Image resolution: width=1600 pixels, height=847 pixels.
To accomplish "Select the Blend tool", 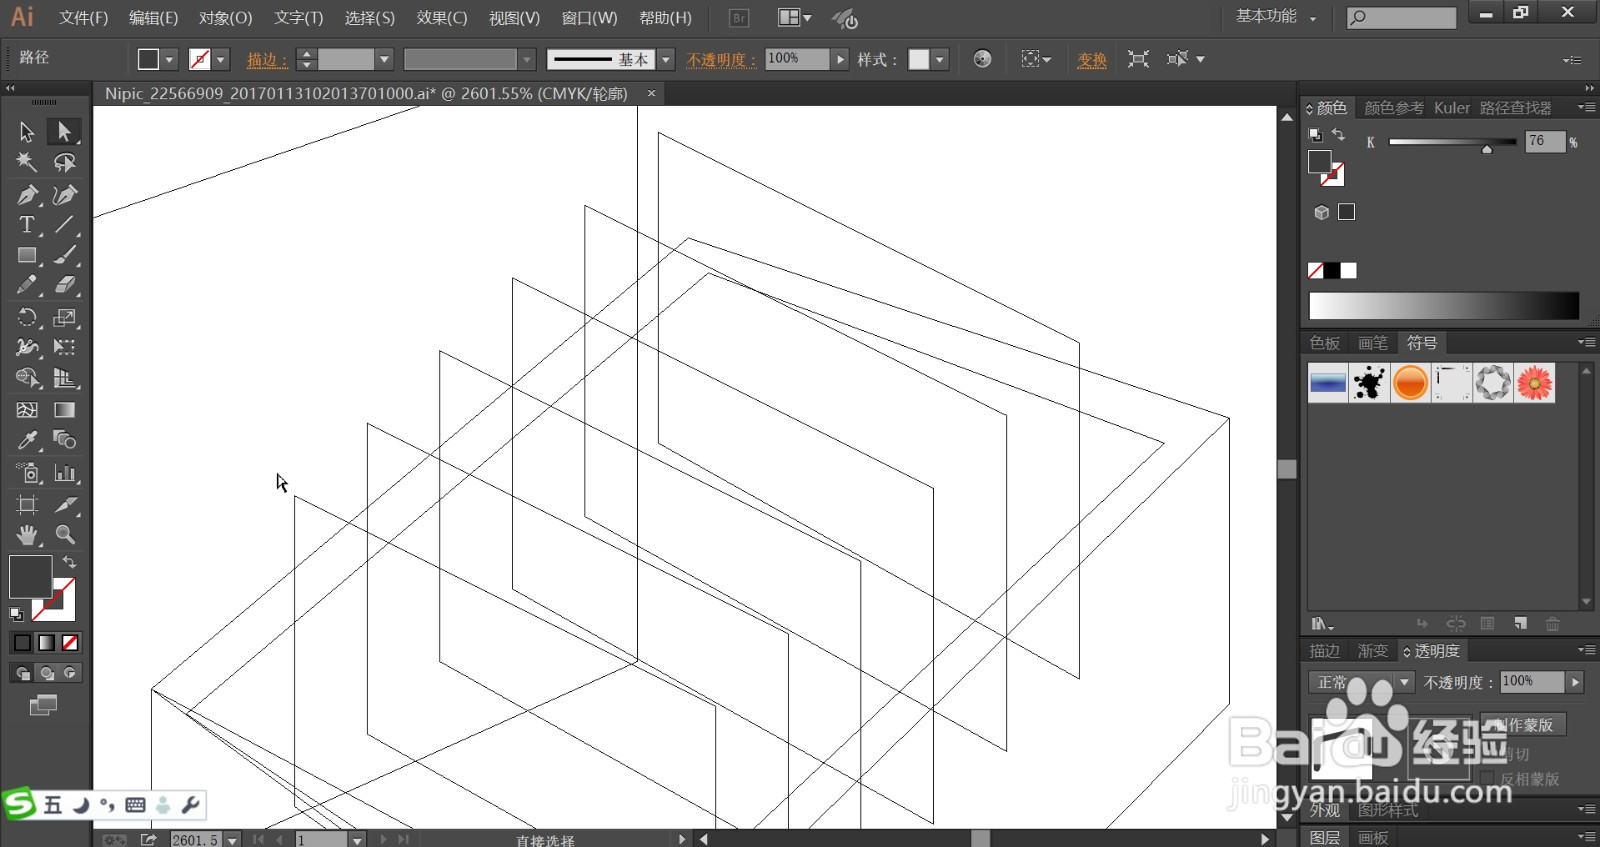I will coord(64,440).
